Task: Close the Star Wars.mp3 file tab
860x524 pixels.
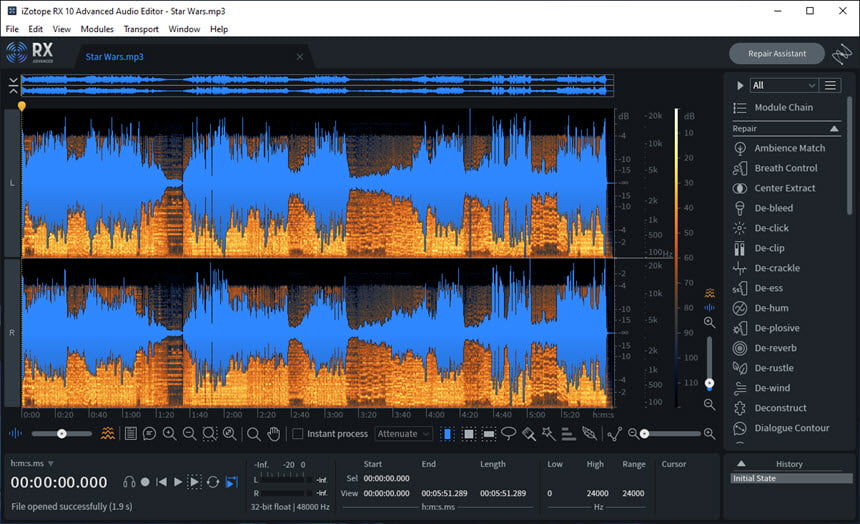Action: [299, 57]
